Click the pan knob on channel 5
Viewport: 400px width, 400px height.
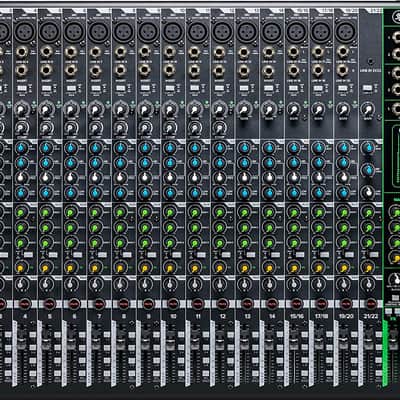point(46,284)
